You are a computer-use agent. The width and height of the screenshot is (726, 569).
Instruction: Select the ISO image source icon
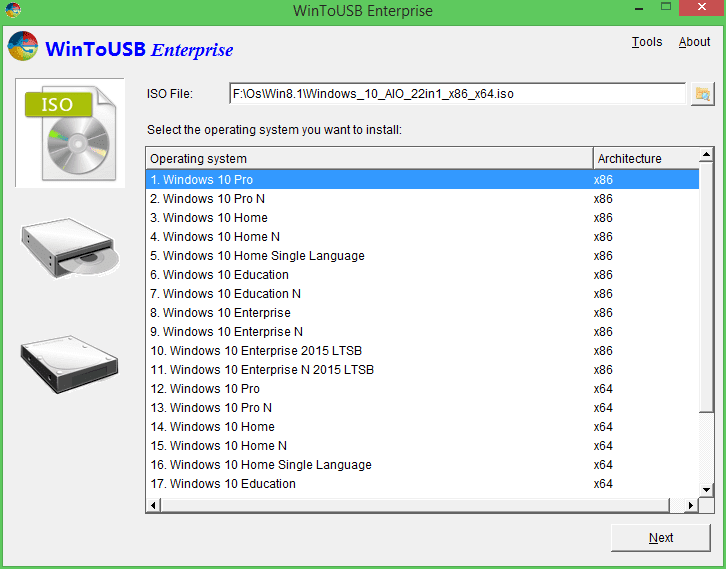70,133
